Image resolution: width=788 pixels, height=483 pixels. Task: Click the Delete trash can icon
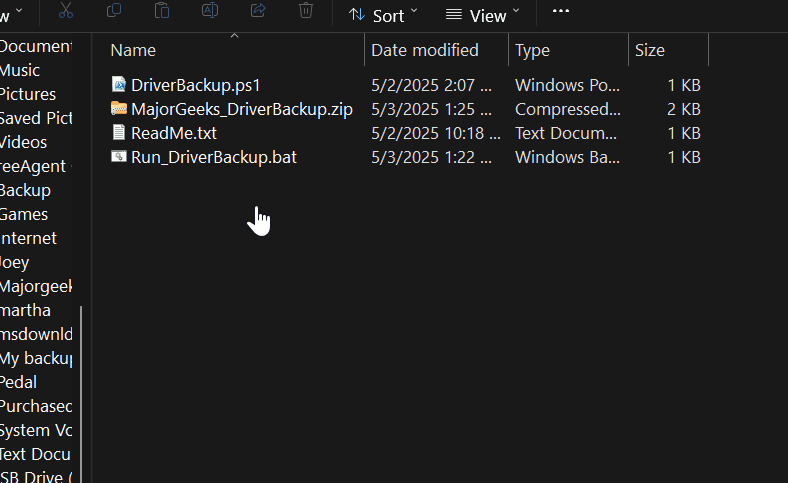coord(305,11)
